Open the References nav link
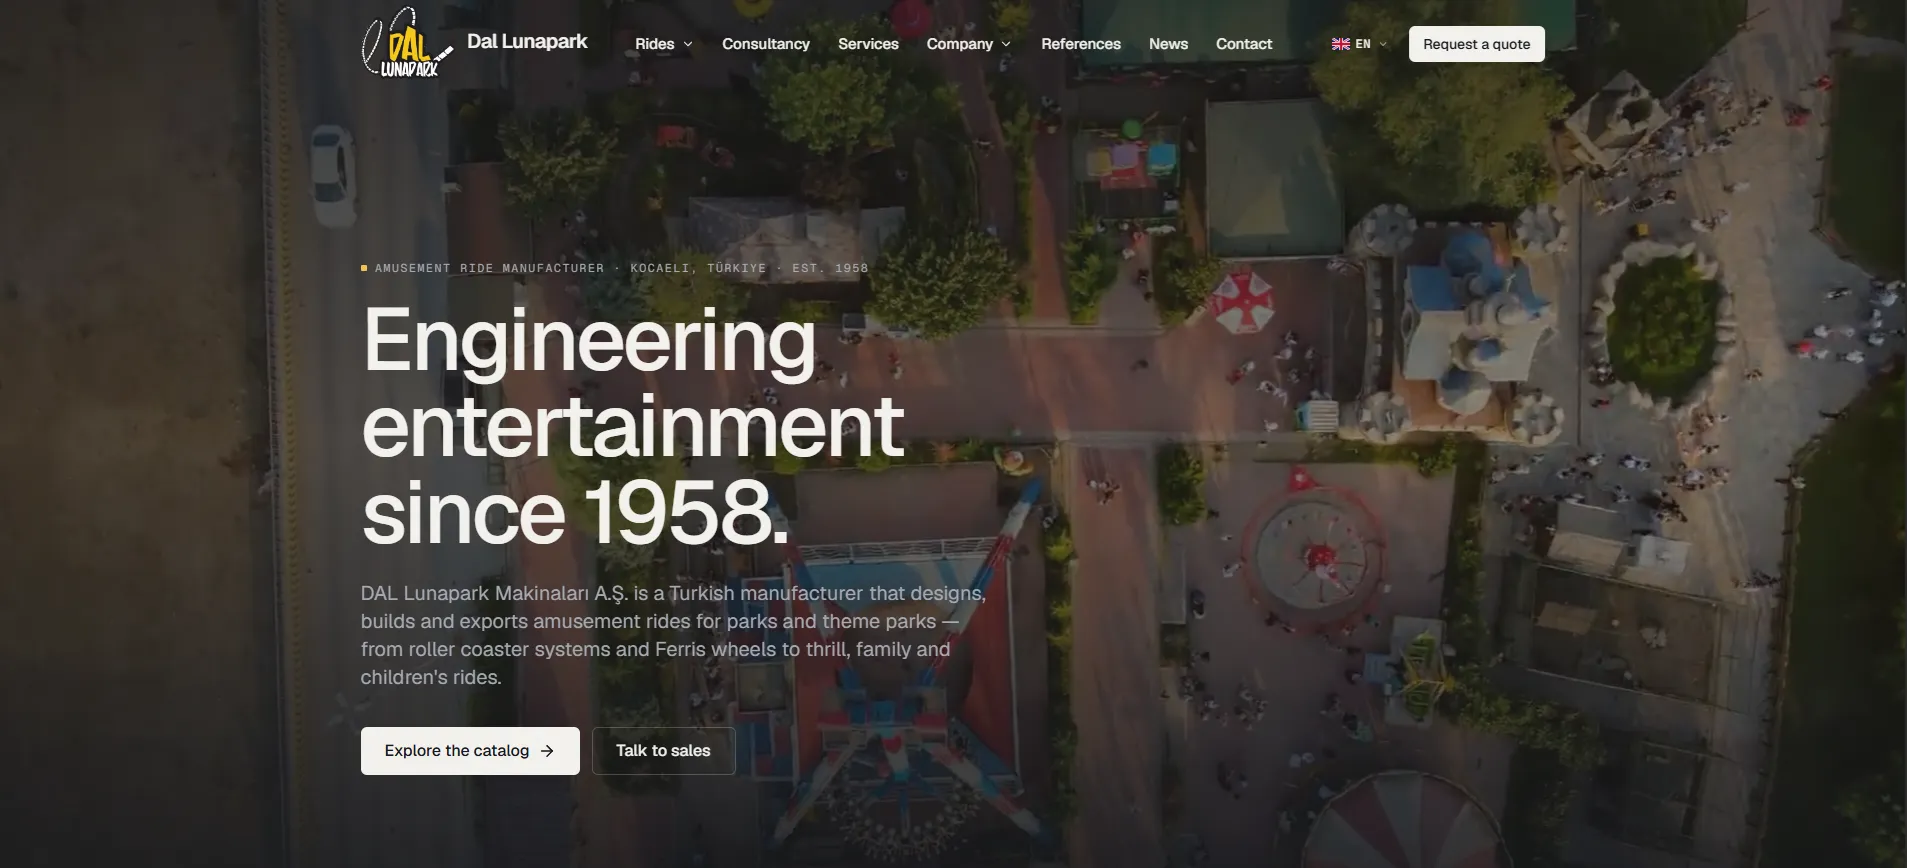This screenshot has height=868, width=1907. [1081, 44]
